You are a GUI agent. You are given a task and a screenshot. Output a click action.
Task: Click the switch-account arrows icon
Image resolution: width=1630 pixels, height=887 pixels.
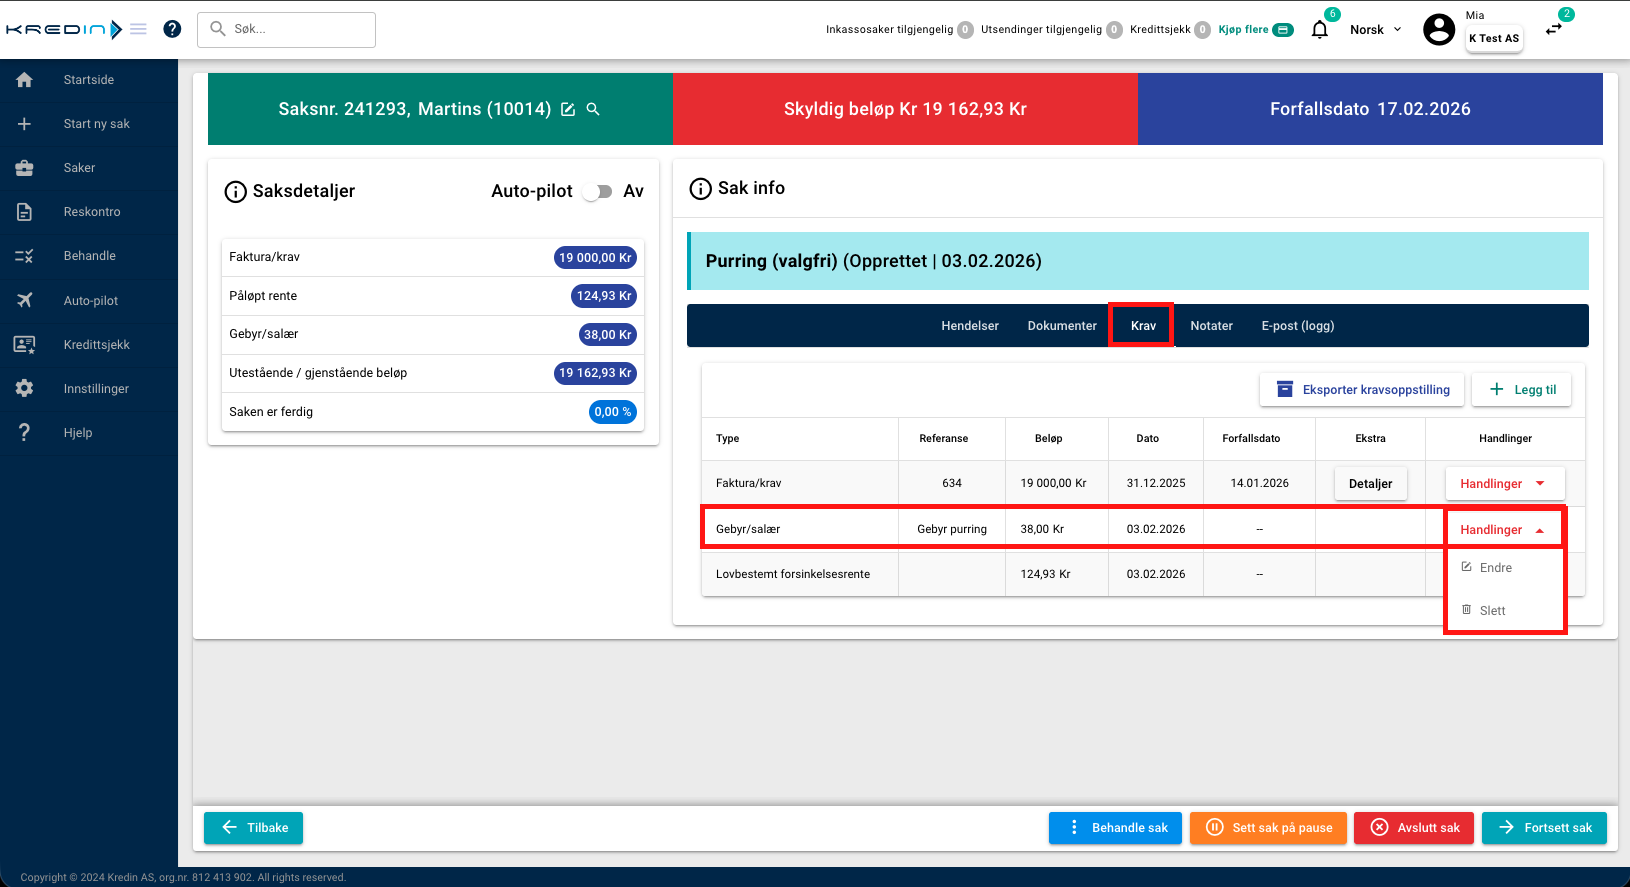click(x=1553, y=29)
